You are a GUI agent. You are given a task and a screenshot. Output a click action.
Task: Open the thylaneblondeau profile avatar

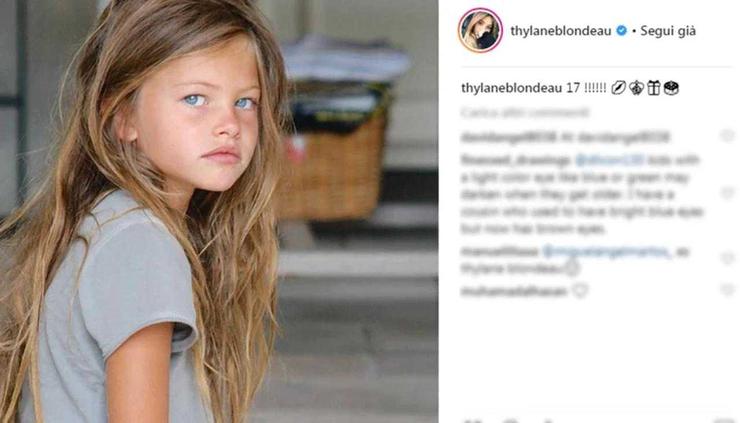click(x=480, y=31)
